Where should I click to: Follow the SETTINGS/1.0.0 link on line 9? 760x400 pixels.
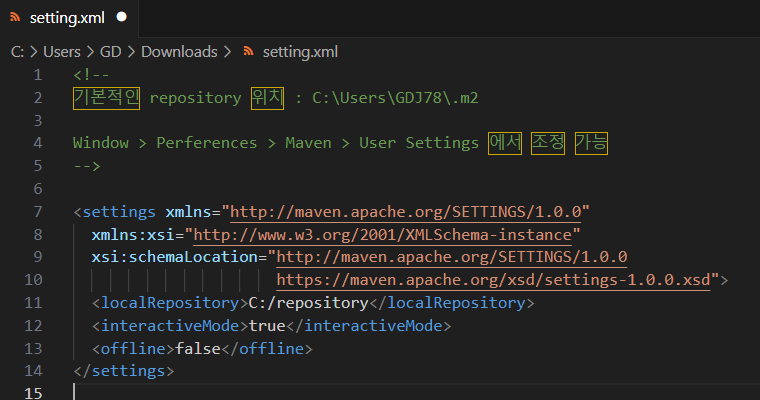(452, 256)
